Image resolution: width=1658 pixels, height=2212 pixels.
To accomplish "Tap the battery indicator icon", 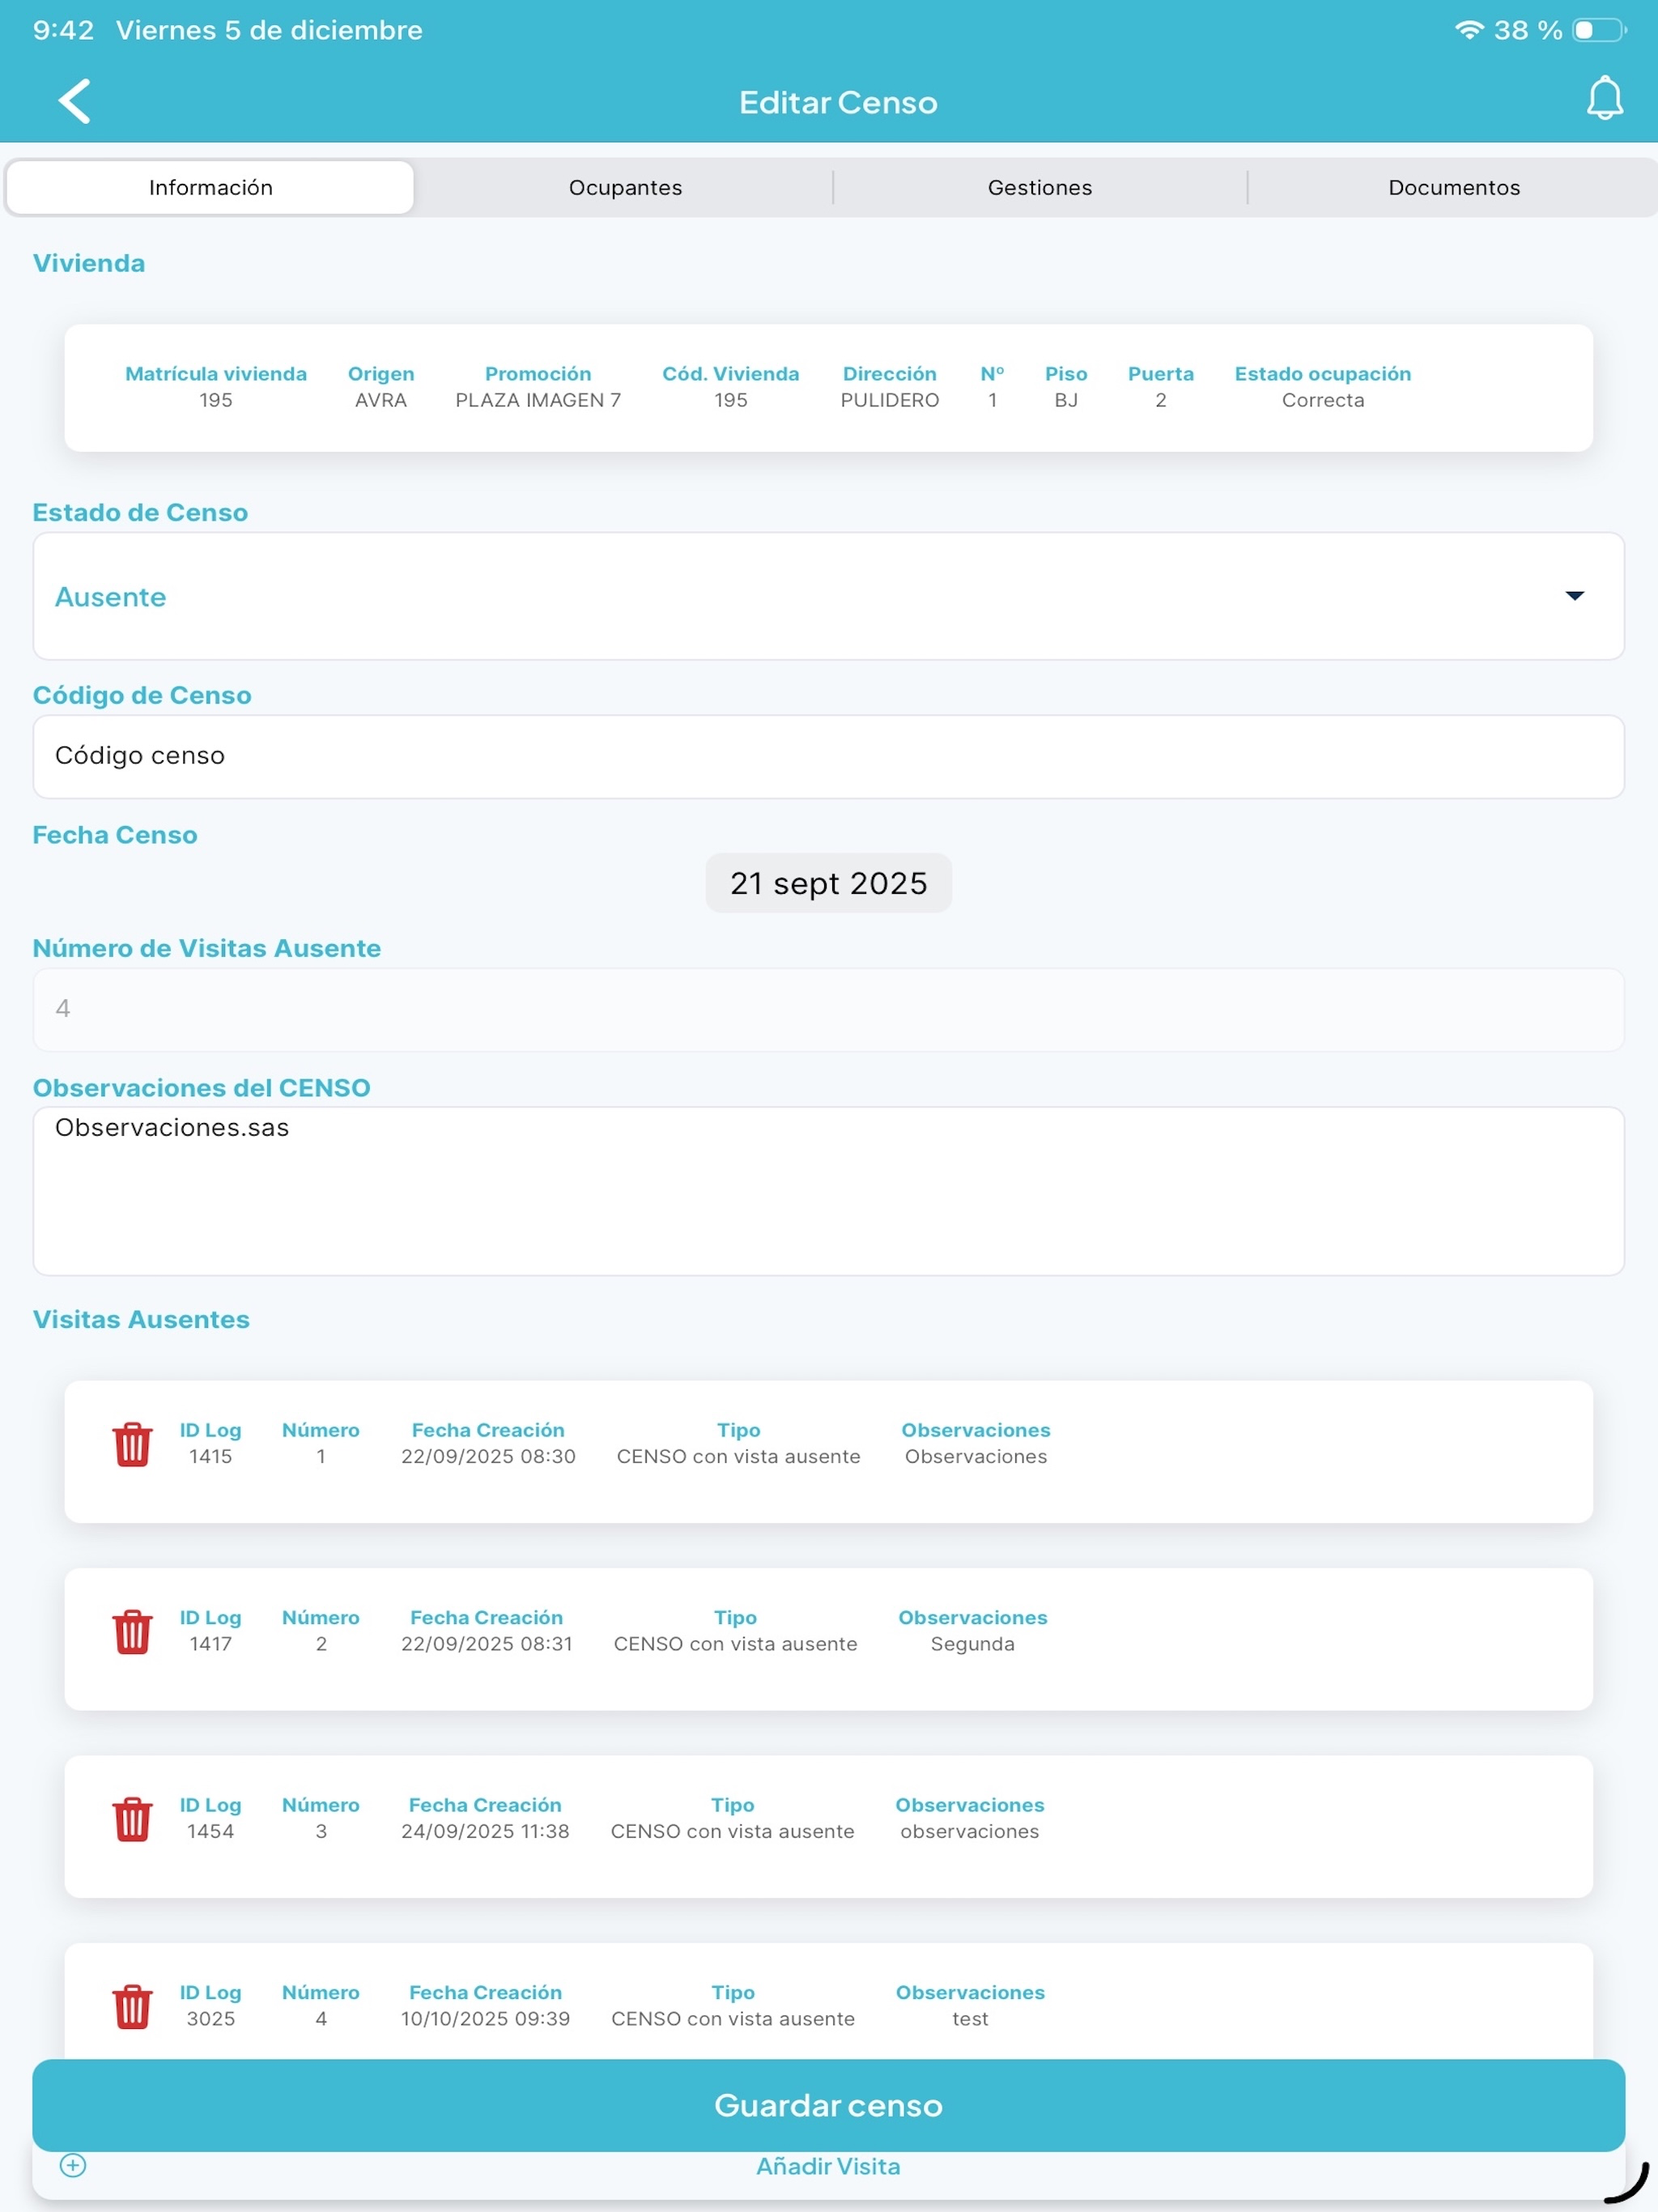I will (1598, 30).
